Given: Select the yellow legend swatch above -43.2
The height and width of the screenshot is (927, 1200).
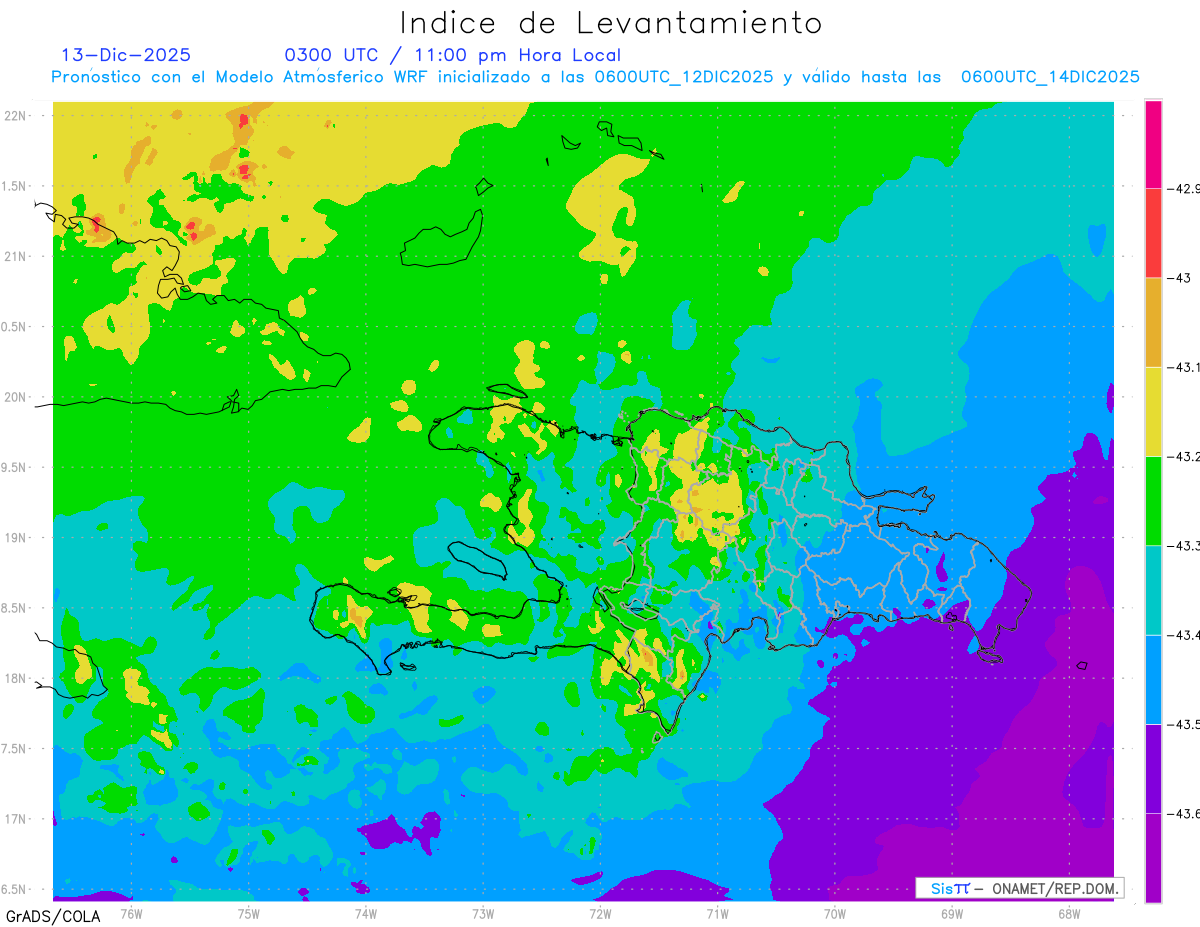Looking at the screenshot, I should click(x=1153, y=411).
